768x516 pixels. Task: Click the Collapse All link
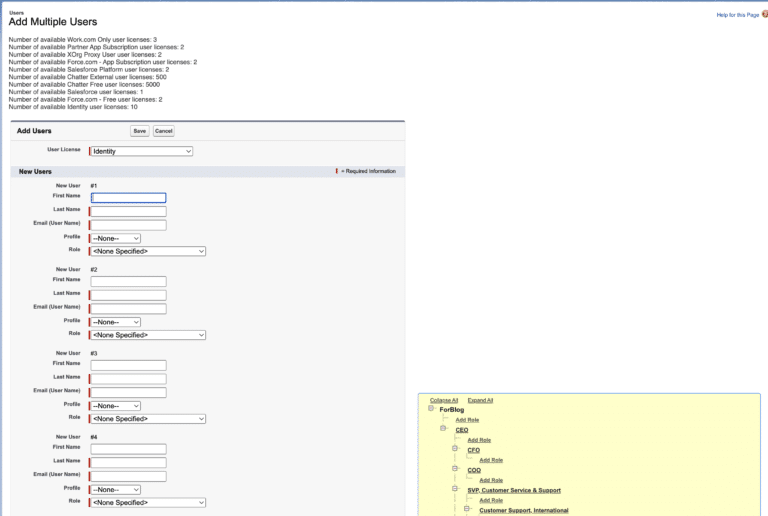(444, 400)
